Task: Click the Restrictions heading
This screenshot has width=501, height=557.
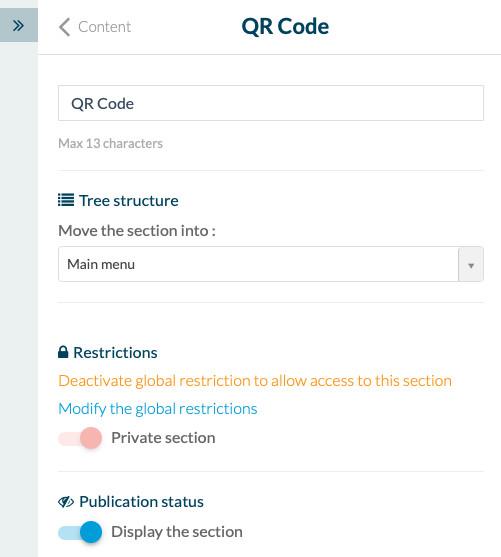Action: point(115,353)
